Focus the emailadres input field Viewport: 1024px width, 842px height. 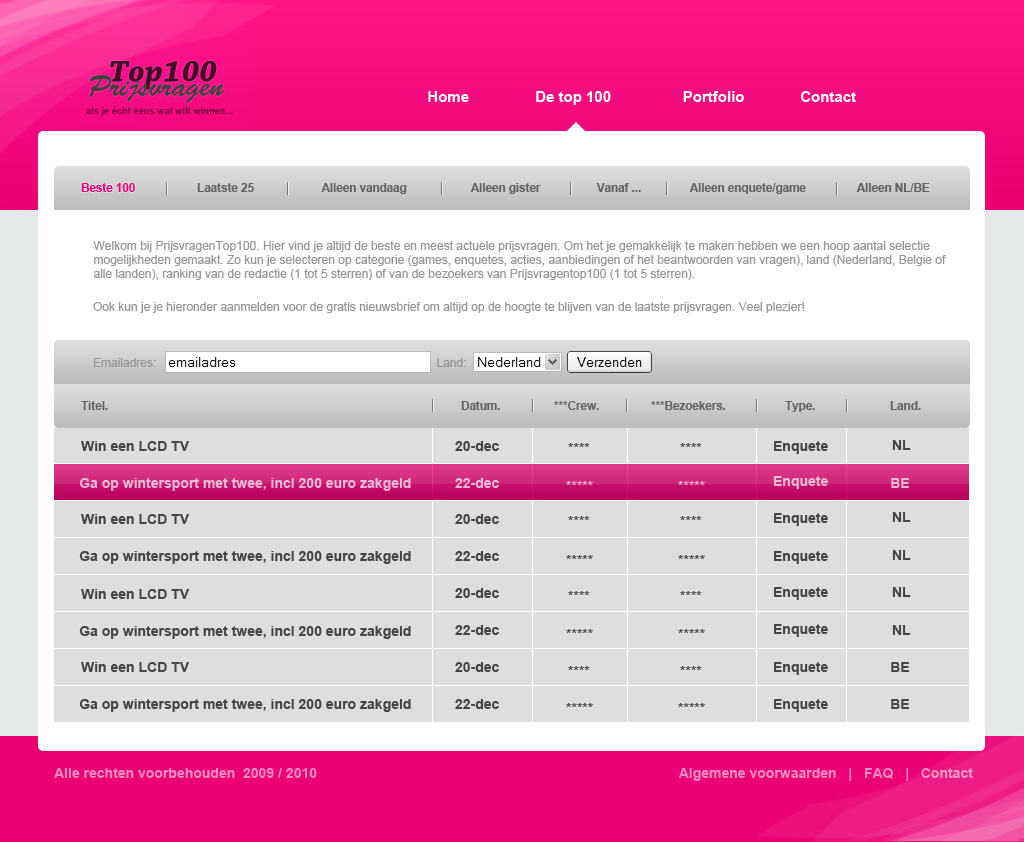click(298, 362)
